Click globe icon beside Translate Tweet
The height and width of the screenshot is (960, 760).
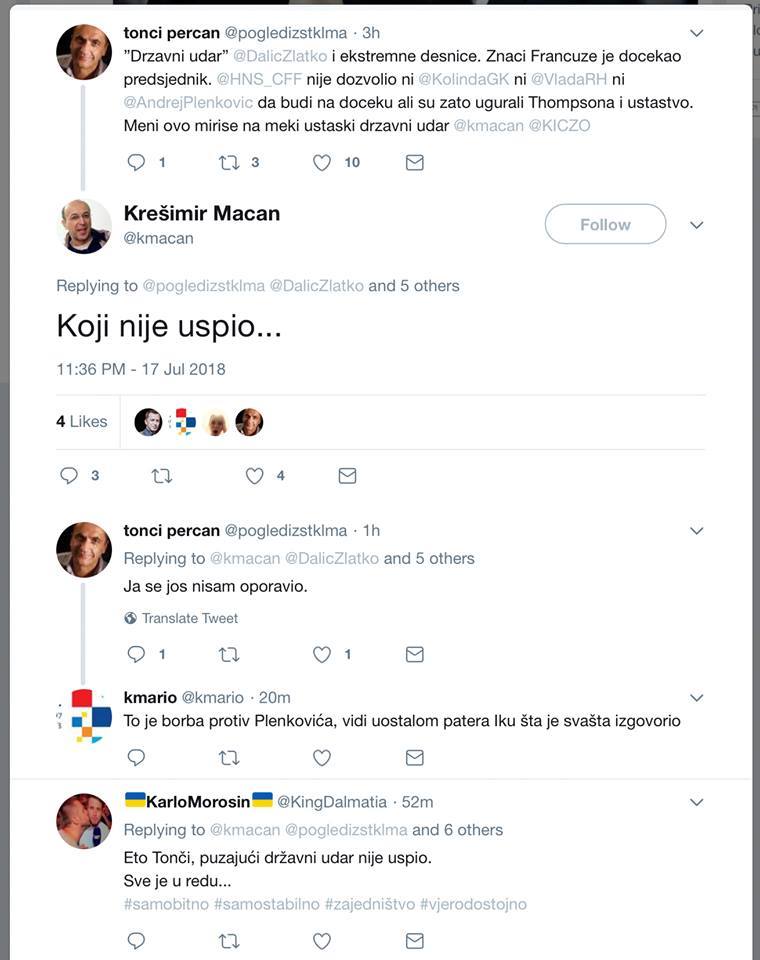[130, 618]
